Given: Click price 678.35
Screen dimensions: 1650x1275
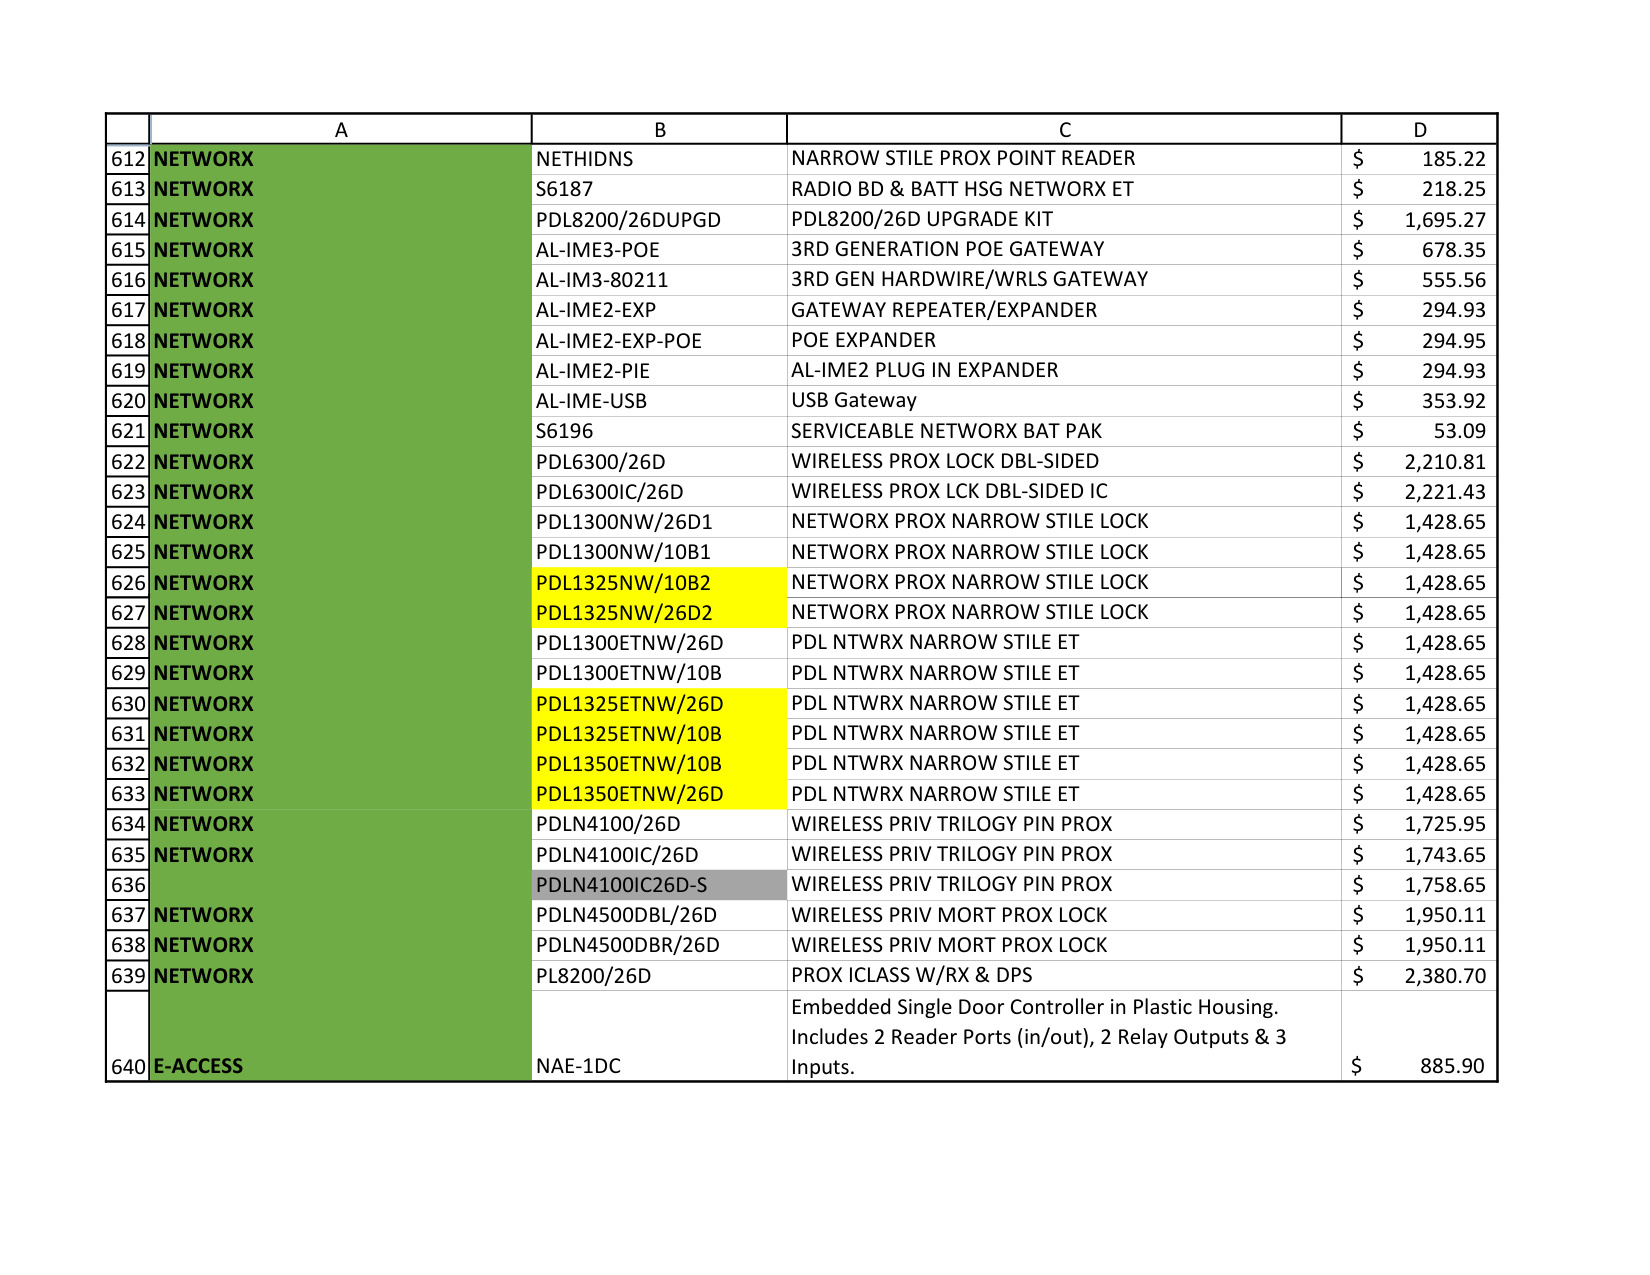Looking at the screenshot, I should [1419, 250].
